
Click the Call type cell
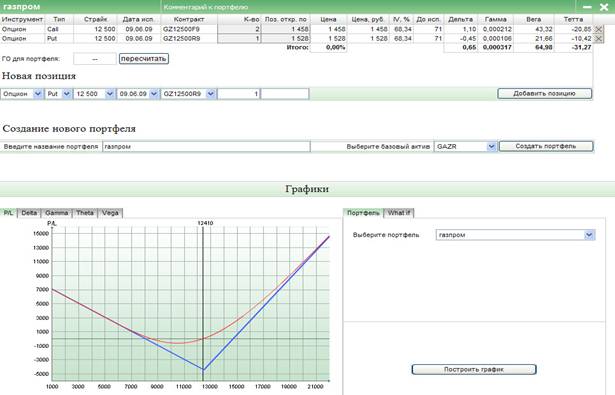tap(59, 29)
